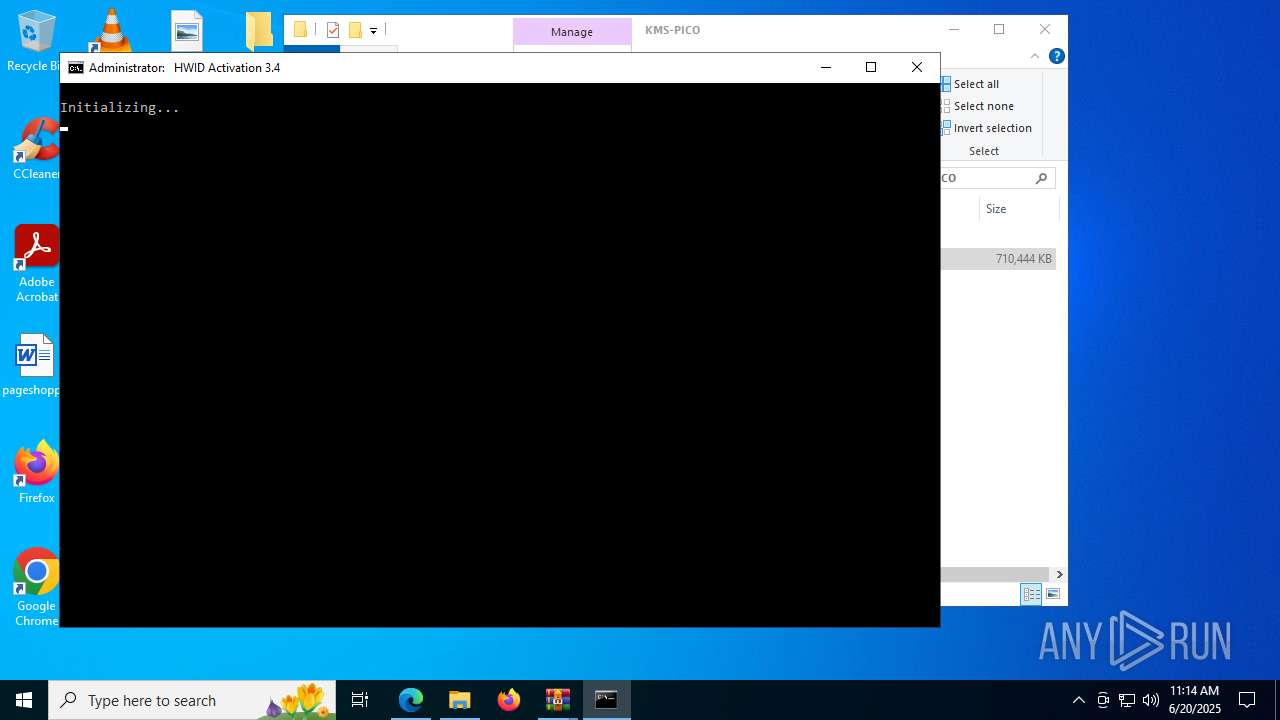Open the taskbar clock and date
This screenshot has width=1280, height=720.
[x=1195, y=700]
